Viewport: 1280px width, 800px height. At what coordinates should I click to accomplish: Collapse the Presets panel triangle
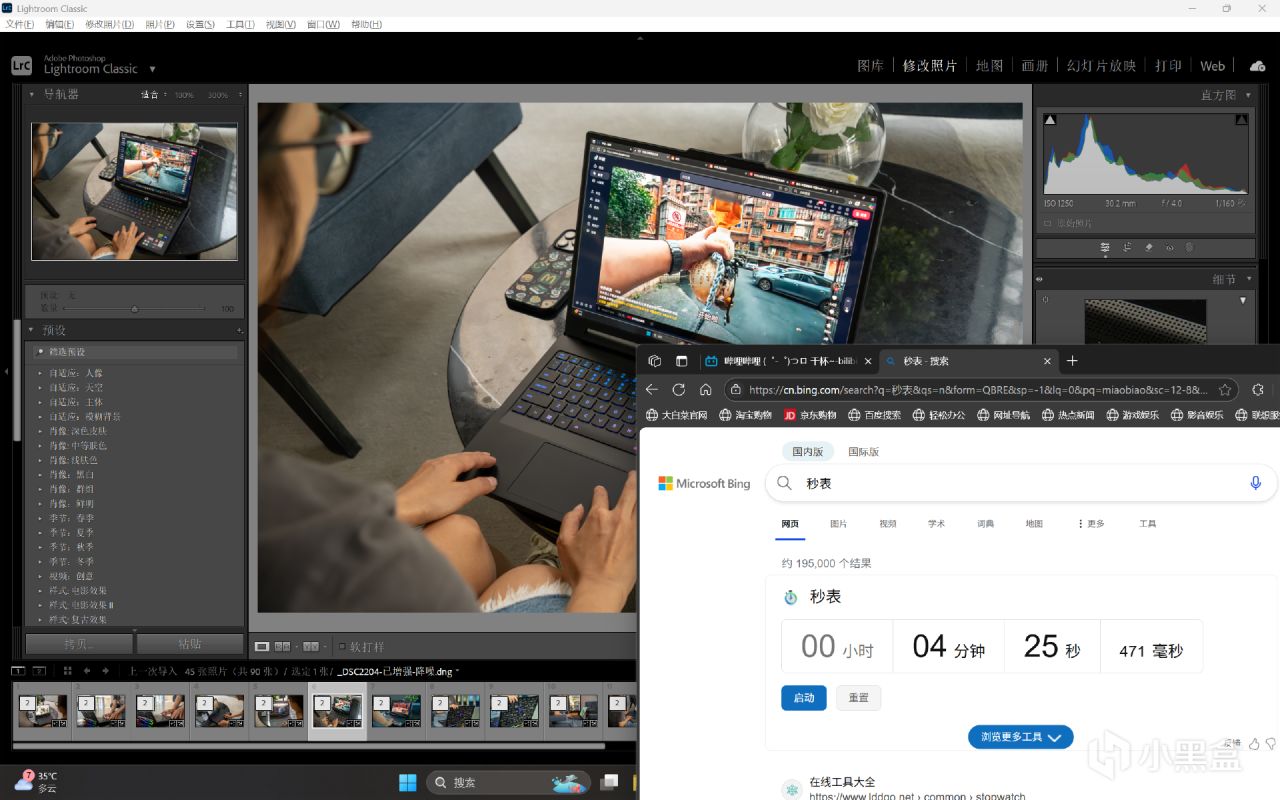31,330
